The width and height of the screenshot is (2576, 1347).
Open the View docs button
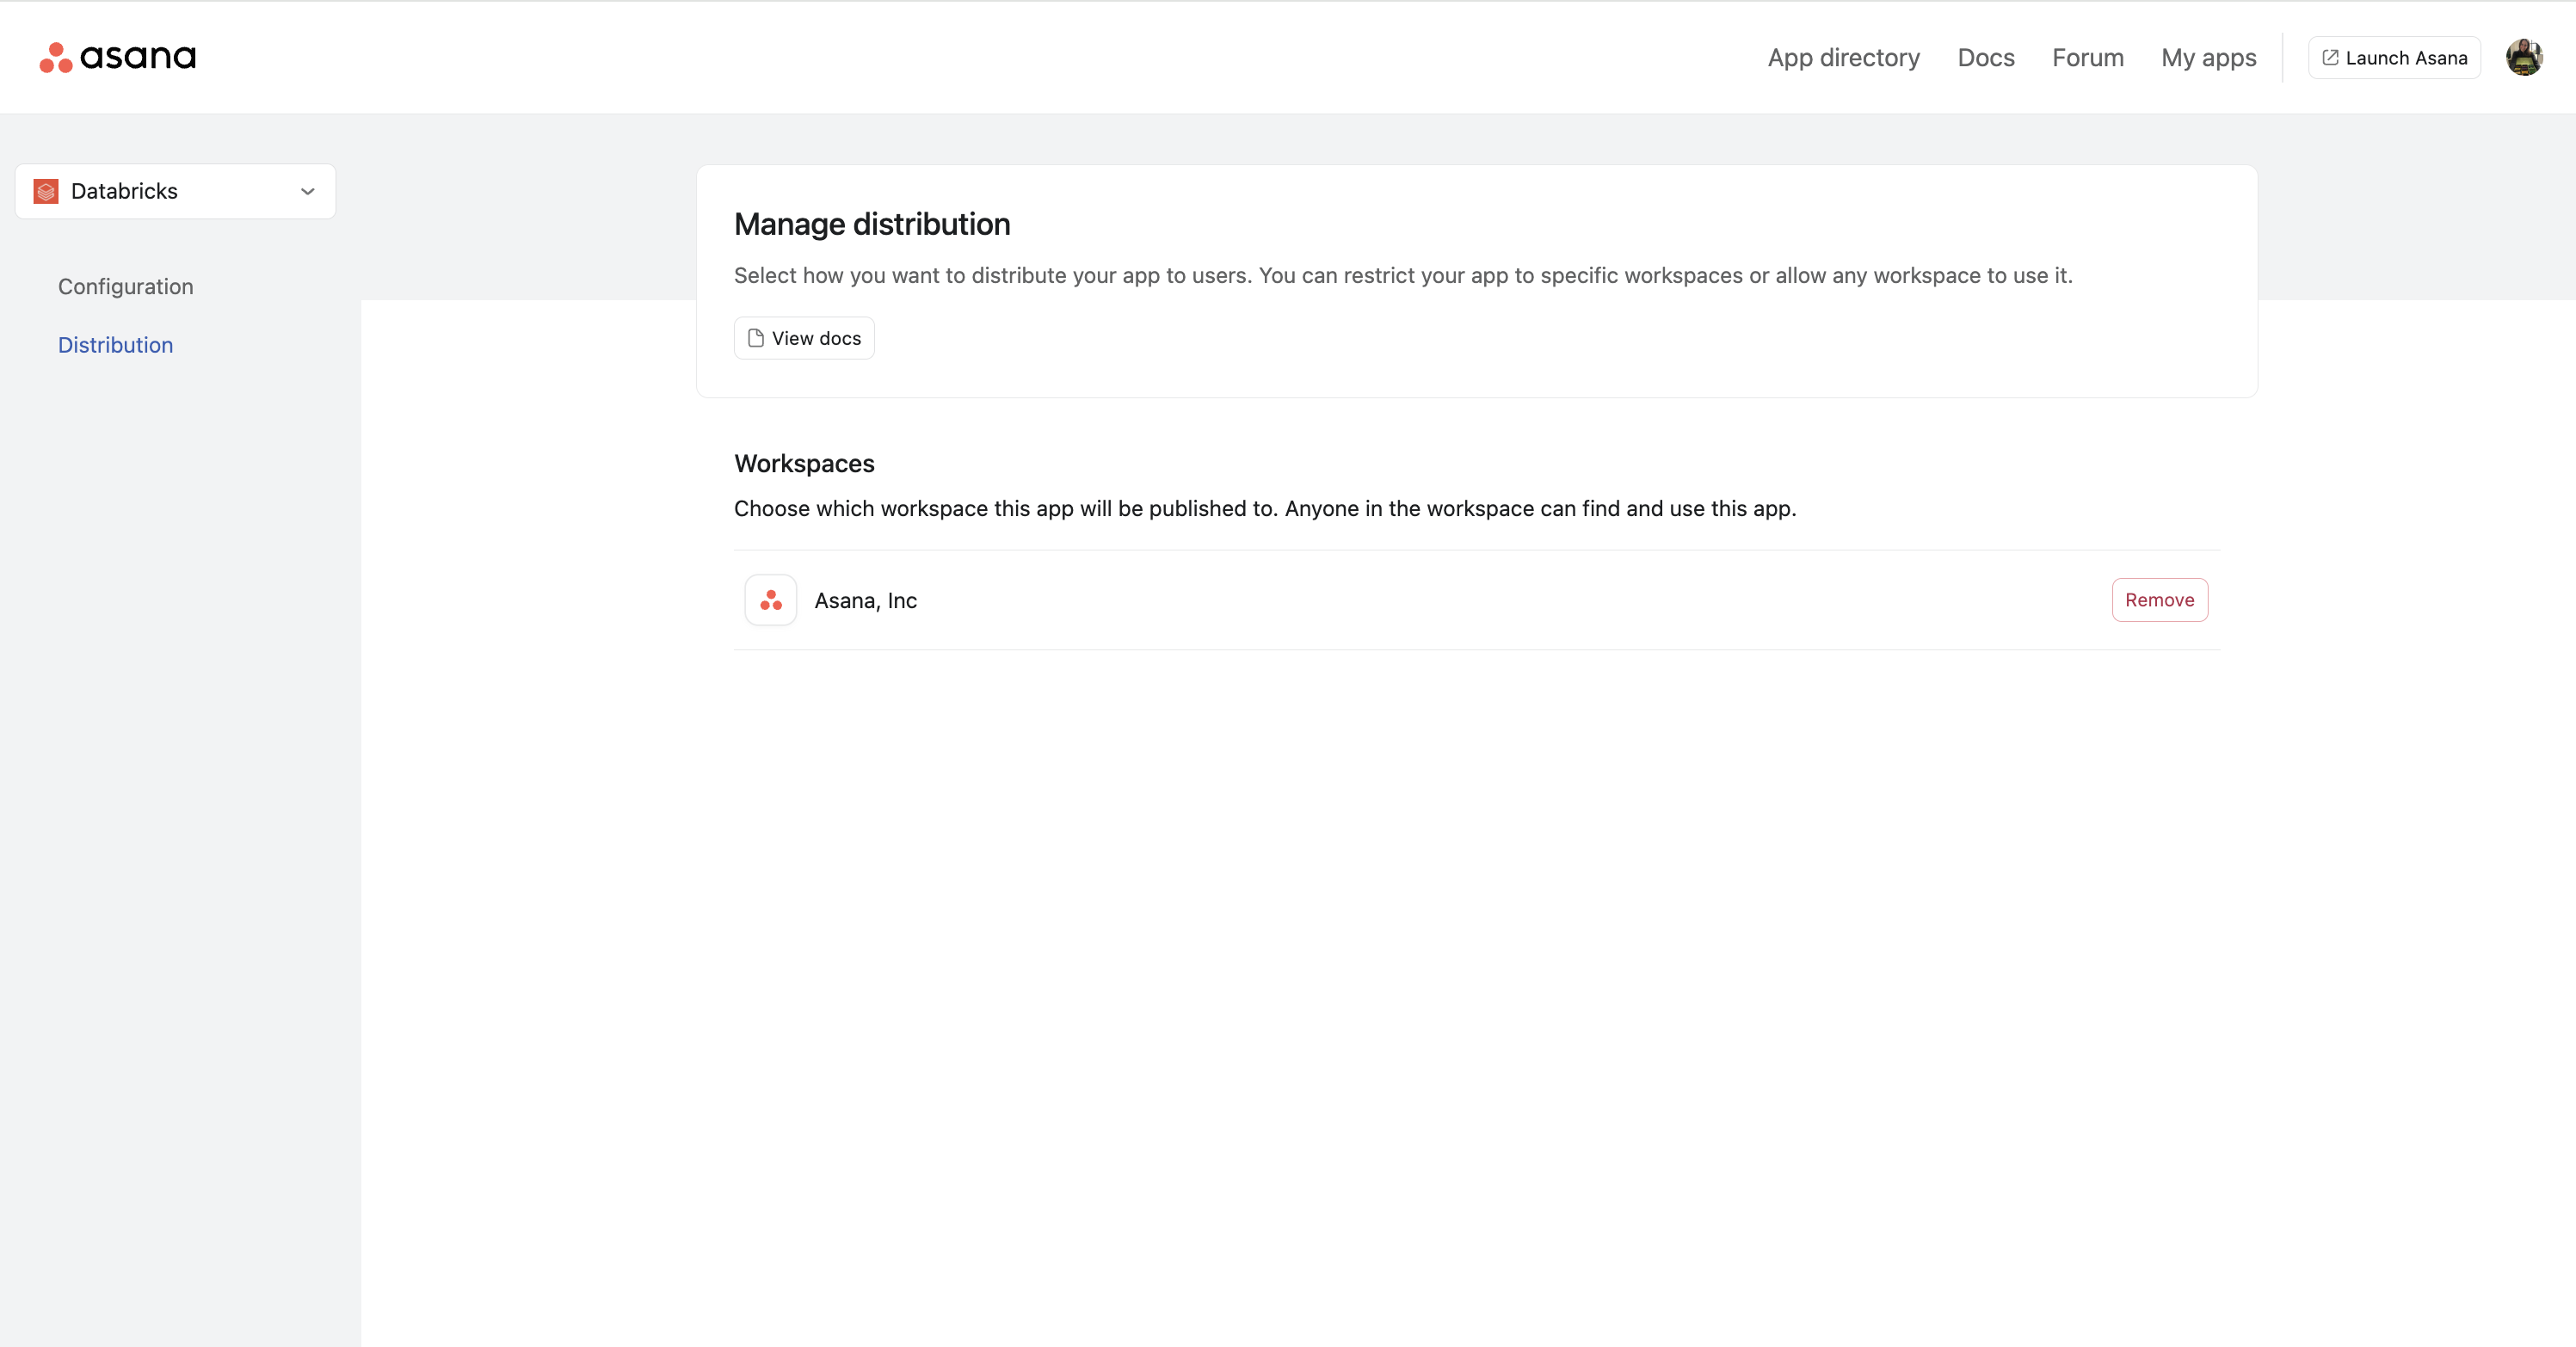pos(804,338)
